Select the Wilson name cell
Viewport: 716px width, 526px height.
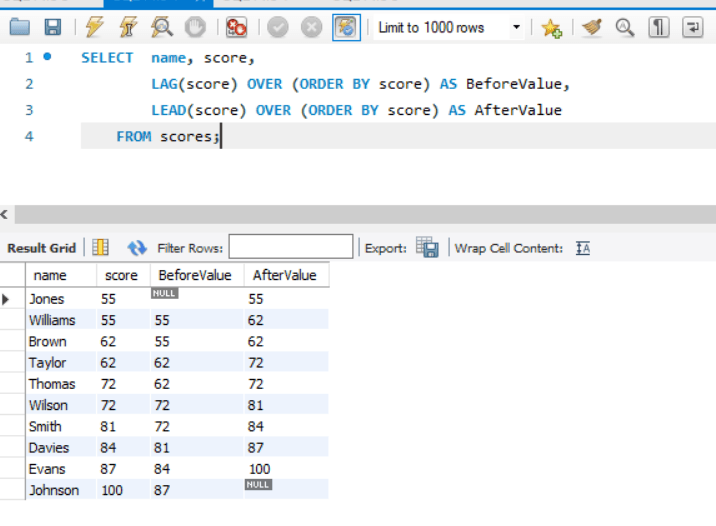(x=61, y=405)
